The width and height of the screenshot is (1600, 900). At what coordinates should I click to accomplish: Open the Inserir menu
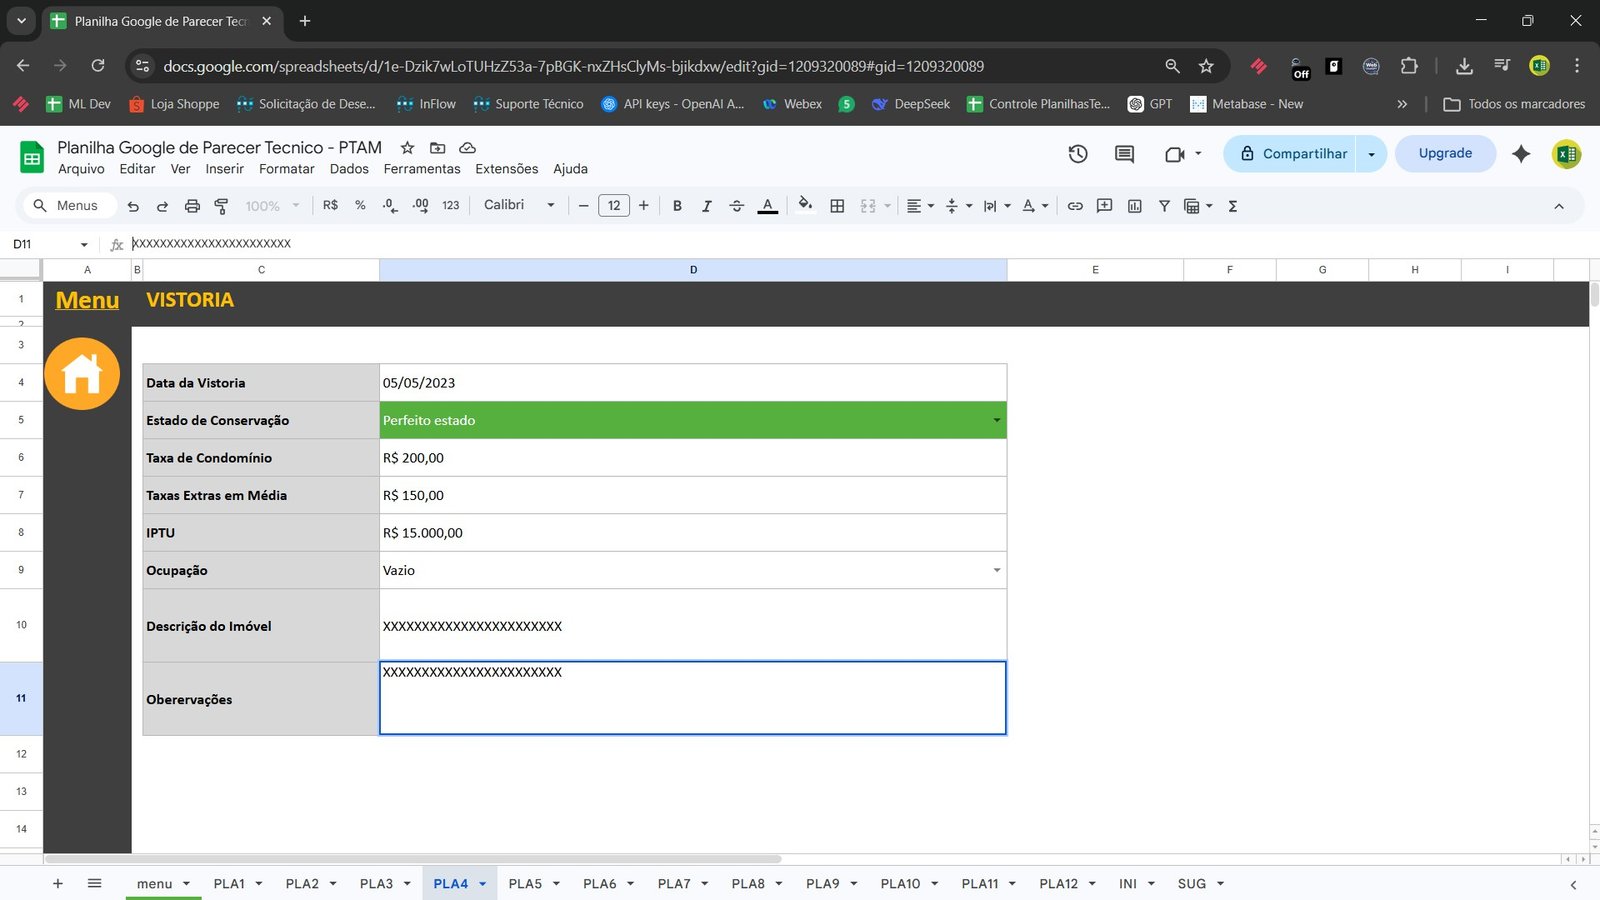coord(224,168)
